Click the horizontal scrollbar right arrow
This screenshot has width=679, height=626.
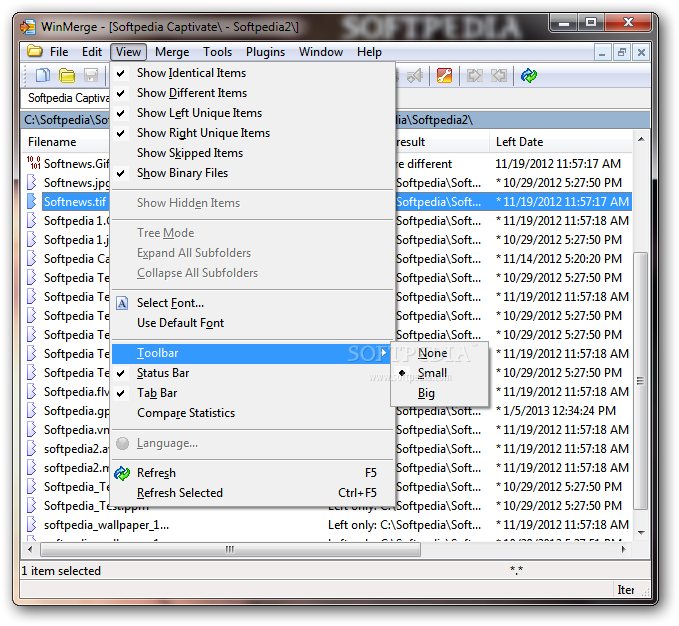(624, 549)
